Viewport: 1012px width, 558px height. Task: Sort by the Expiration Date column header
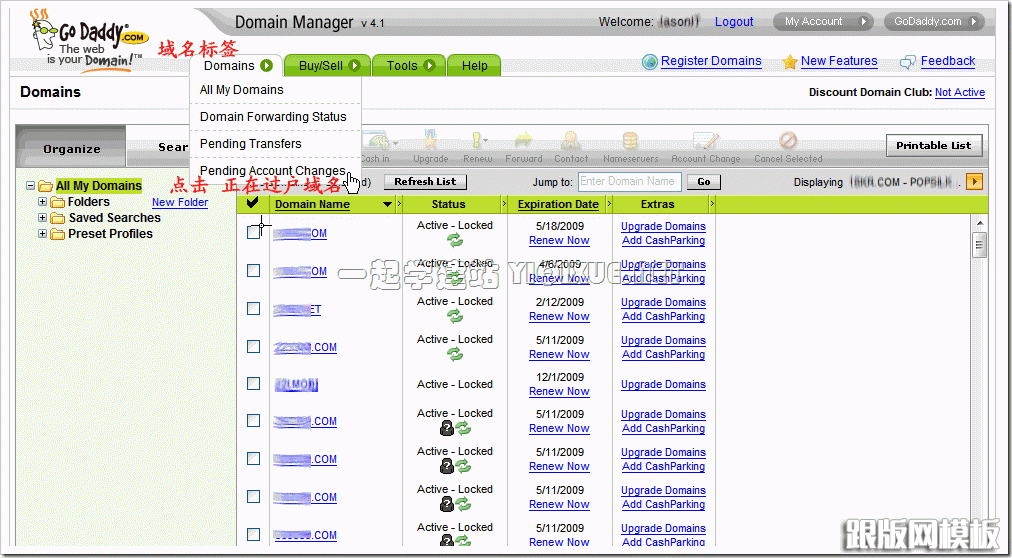pyautogui.click(x=558, y=204)
